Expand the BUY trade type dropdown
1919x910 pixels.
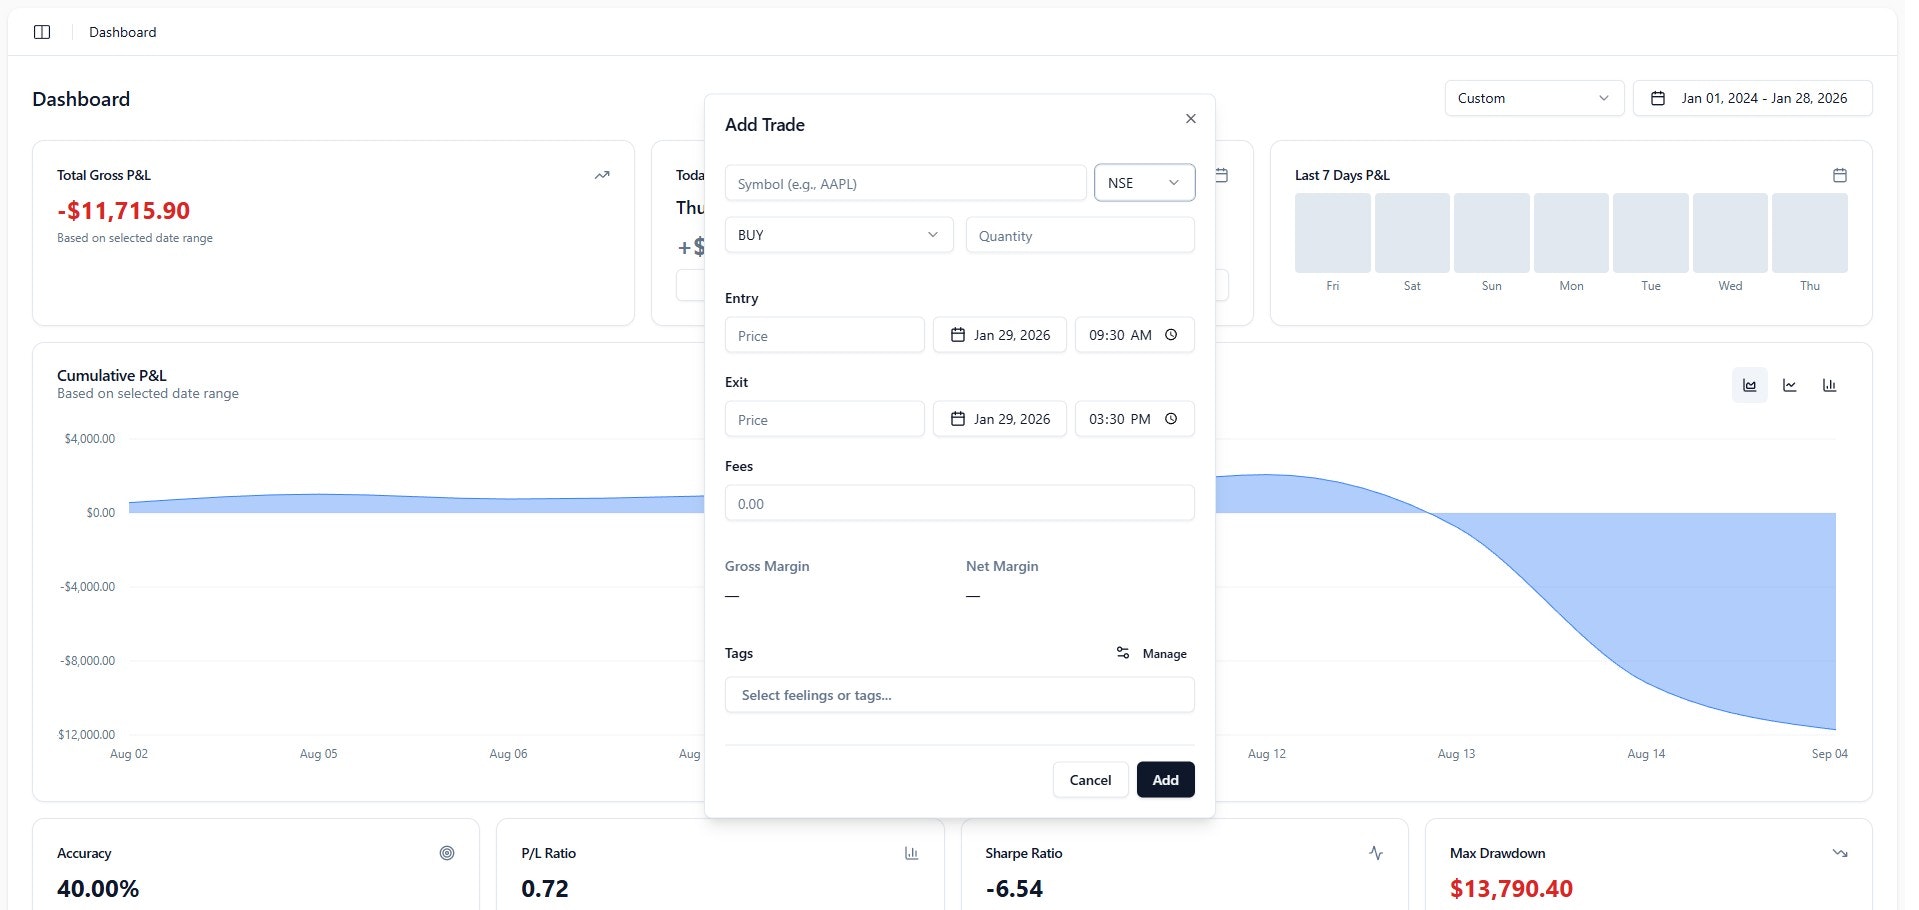pos(838,234)
